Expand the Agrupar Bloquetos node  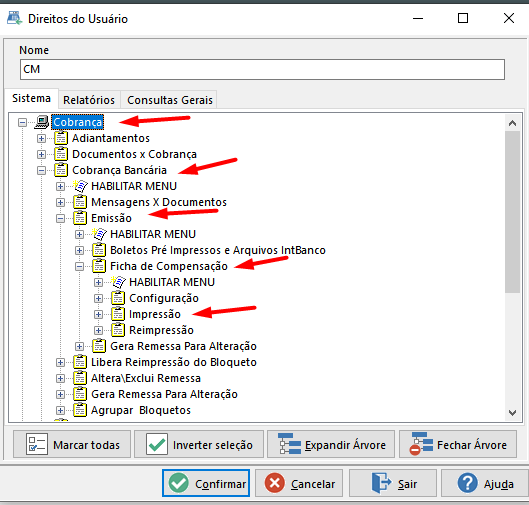point(60,410)
